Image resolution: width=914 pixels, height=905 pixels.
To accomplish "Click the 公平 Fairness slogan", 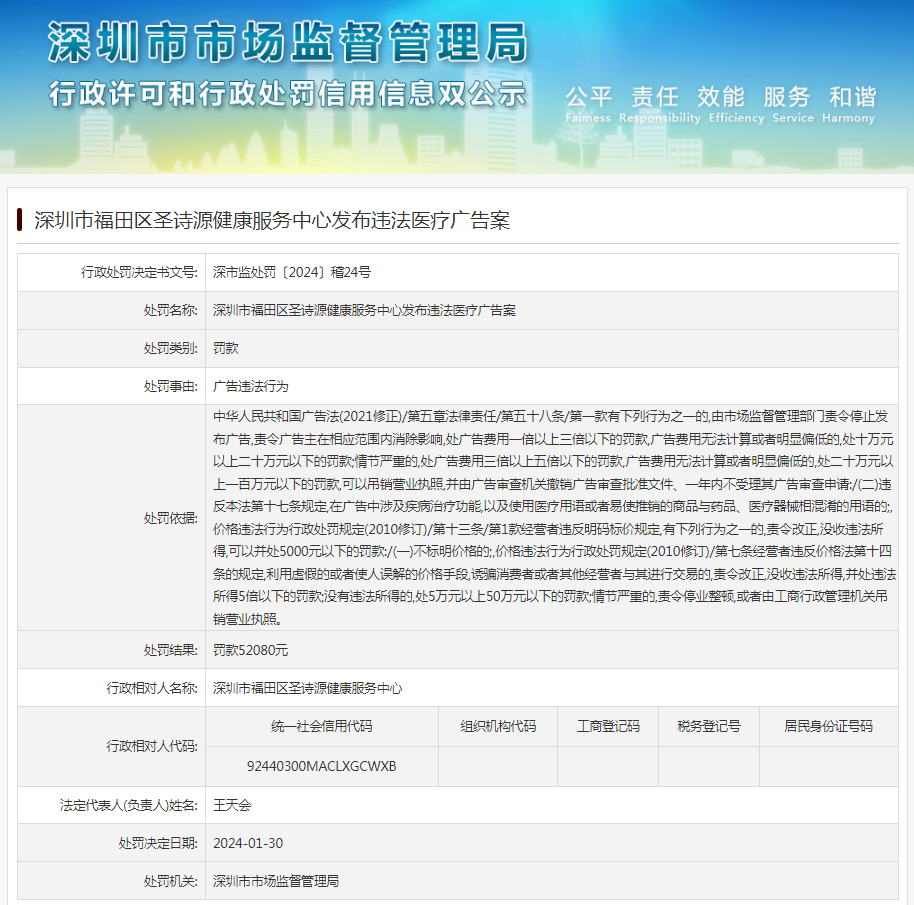I will (x=588, y=104).
